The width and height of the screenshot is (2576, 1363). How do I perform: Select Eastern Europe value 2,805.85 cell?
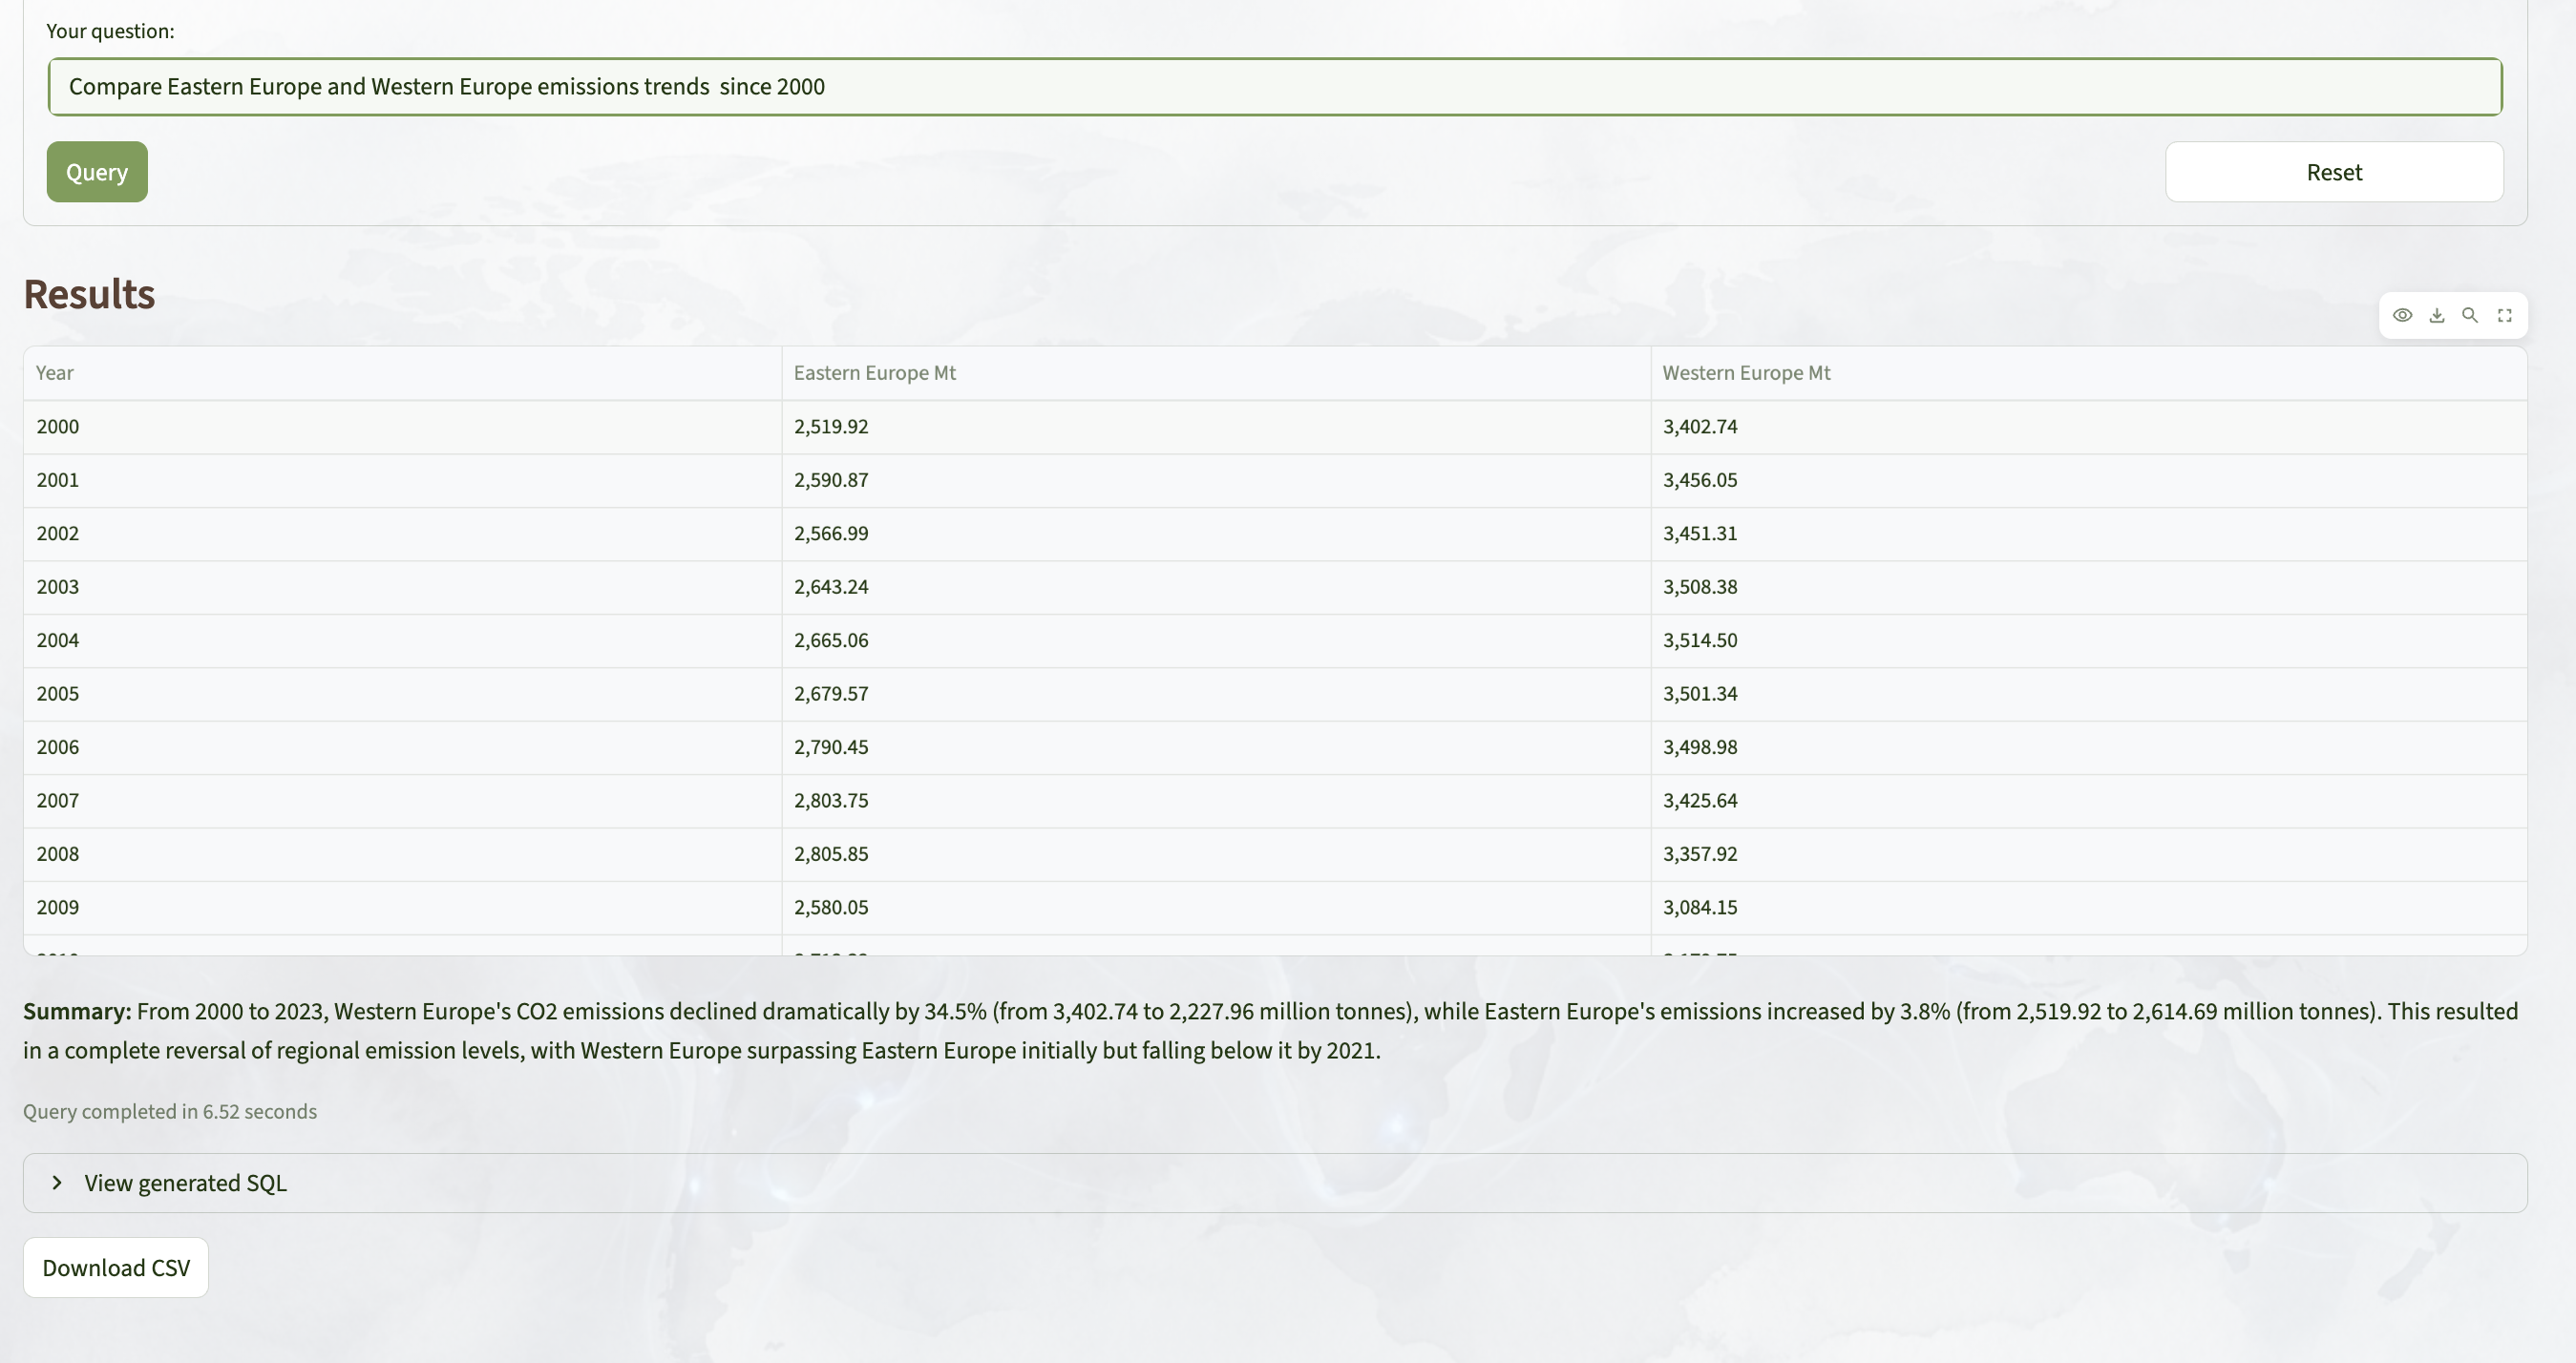tap(831, 854)
